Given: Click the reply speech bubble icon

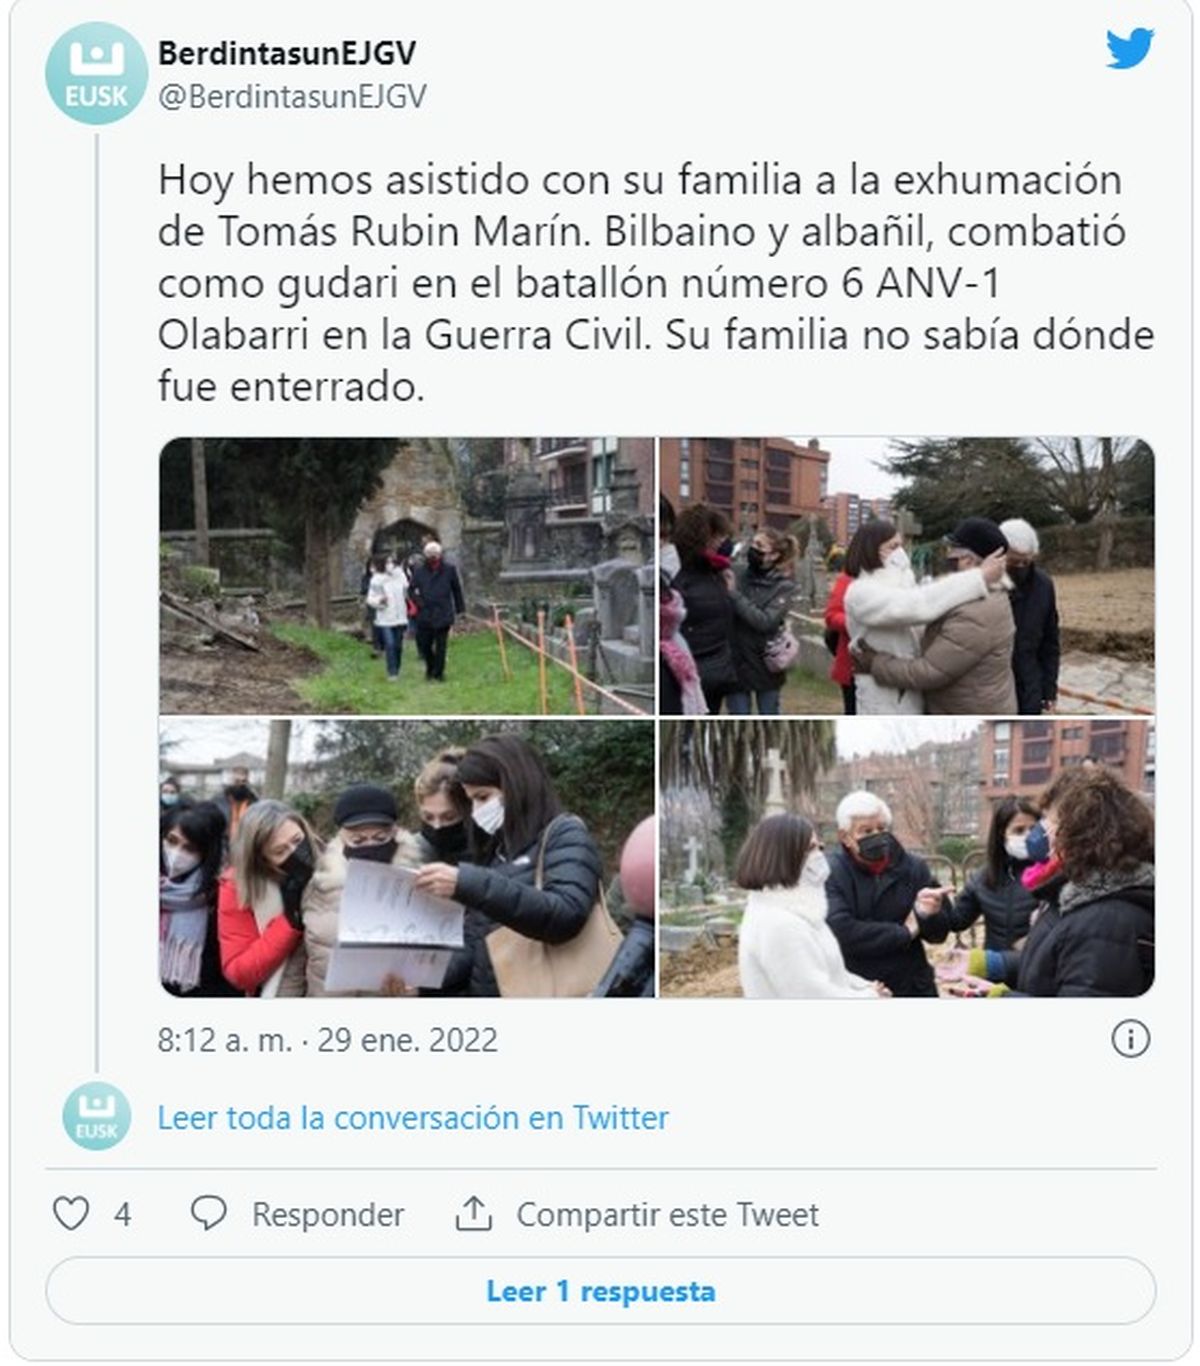Looking at the screenshot, I should coord(209,1214).
